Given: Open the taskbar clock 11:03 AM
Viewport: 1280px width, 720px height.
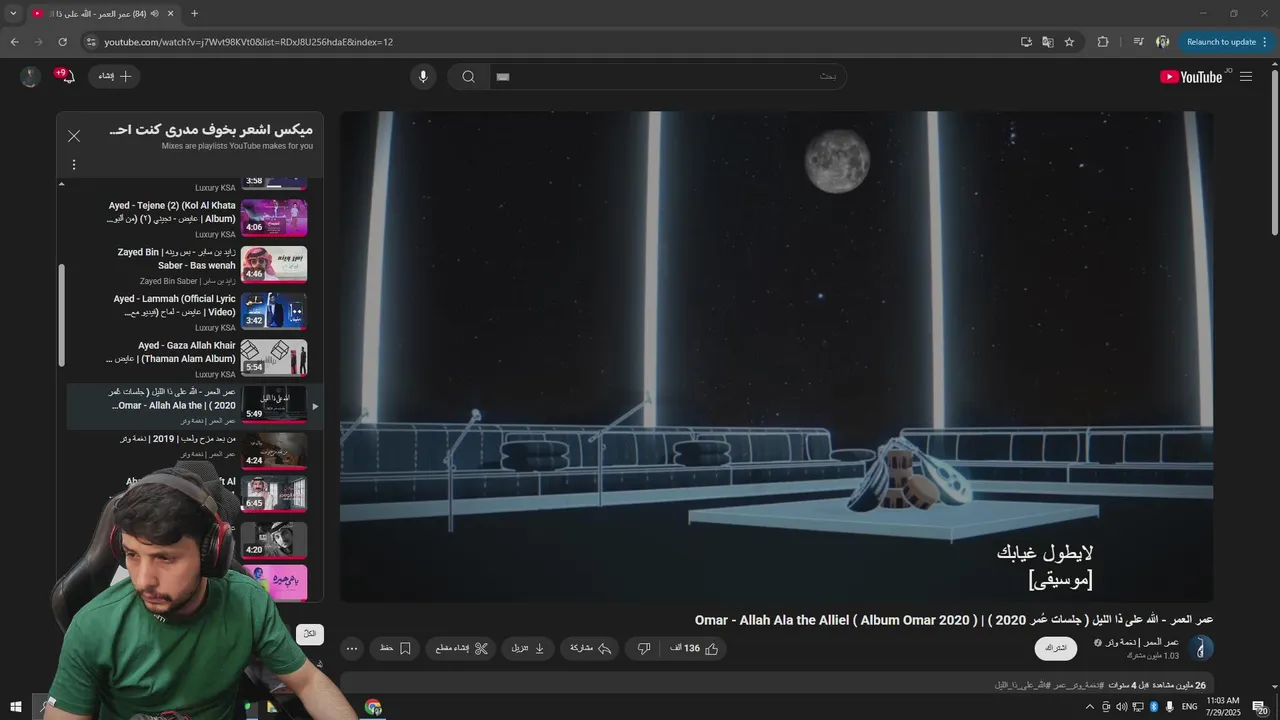Looking at the screenshot, I should pyautogui.click(x=1223, y=707).
